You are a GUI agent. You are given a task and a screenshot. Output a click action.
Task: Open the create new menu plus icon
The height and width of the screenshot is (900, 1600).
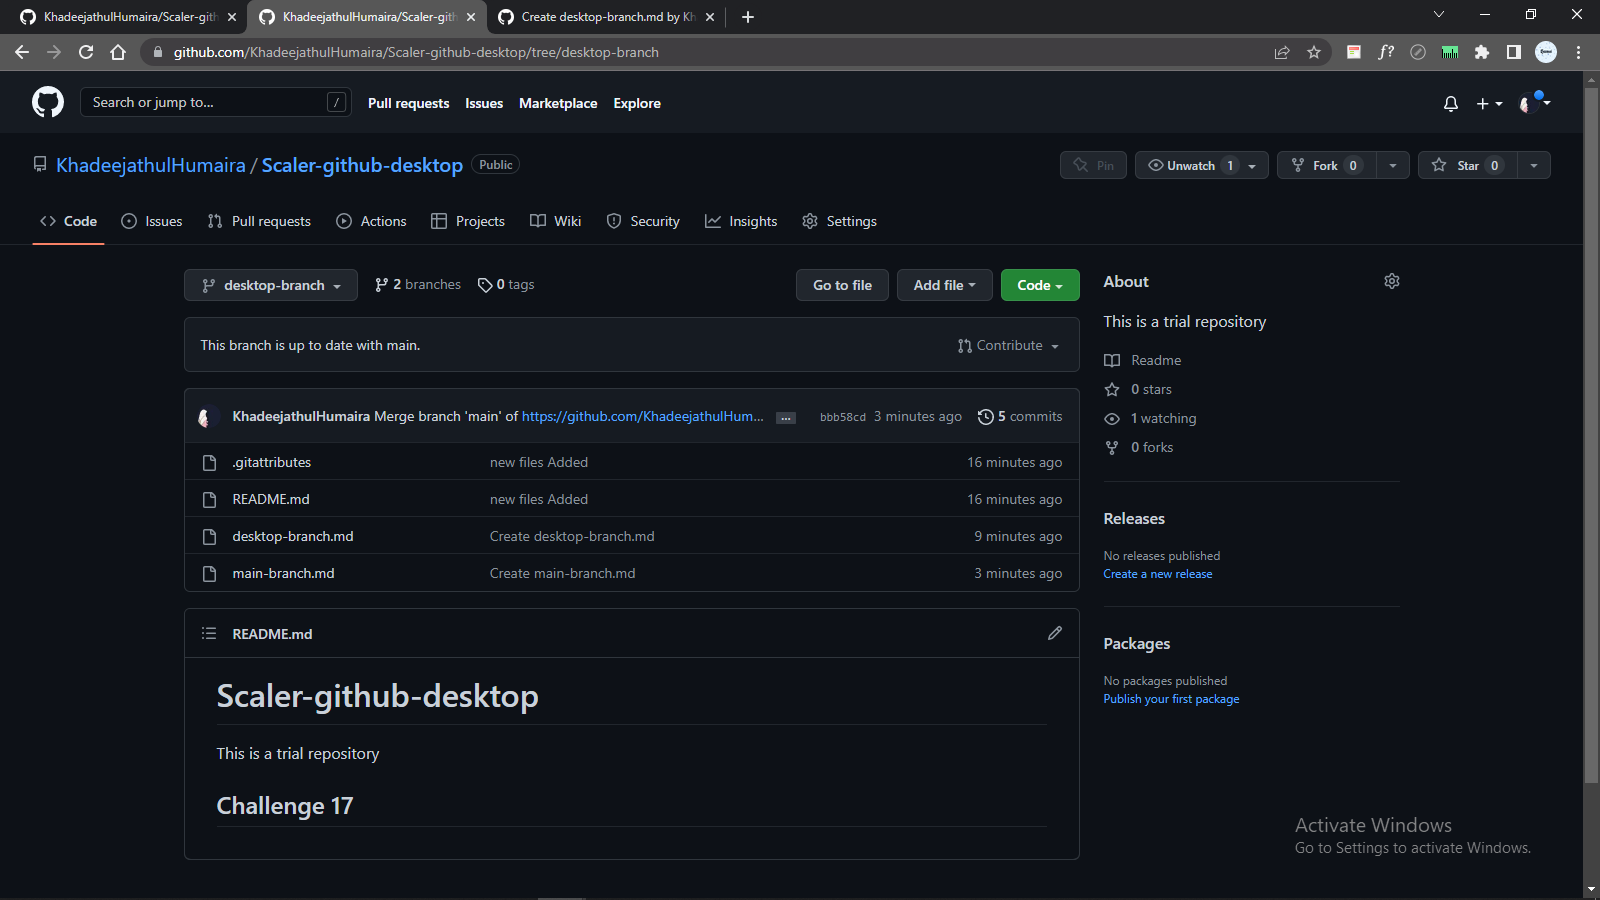click(1483, 102)
